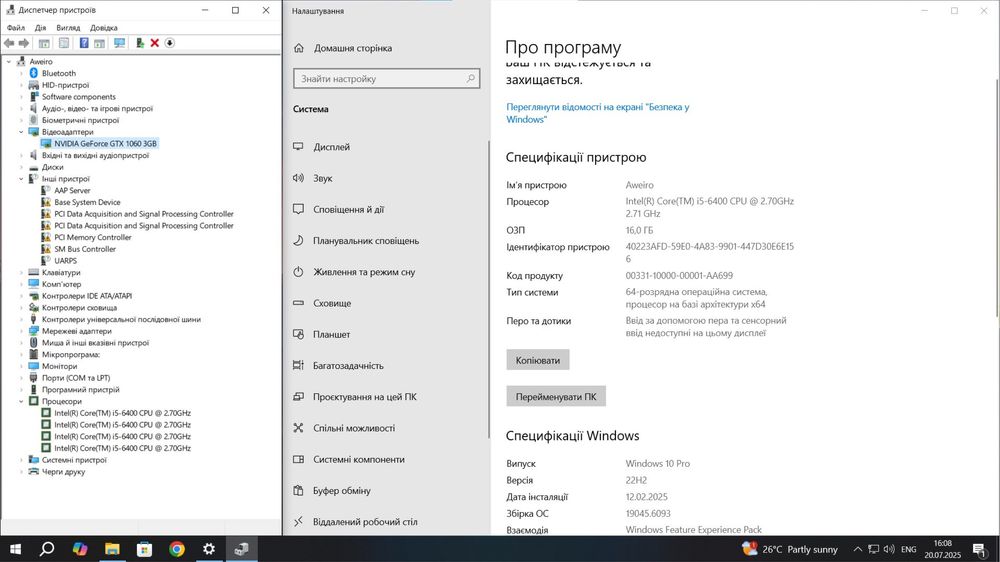Select Контролери IDE ATA/ATAPI category
This screenshot has height=562, width=1000.
[x=87, y=297]
